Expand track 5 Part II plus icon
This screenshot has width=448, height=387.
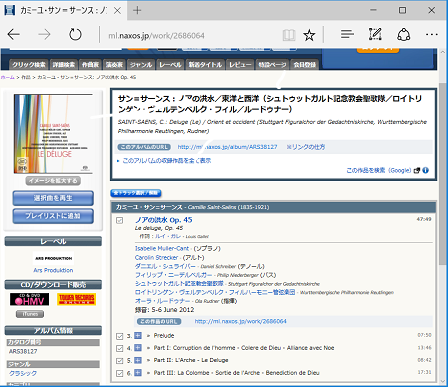point(138,360)
